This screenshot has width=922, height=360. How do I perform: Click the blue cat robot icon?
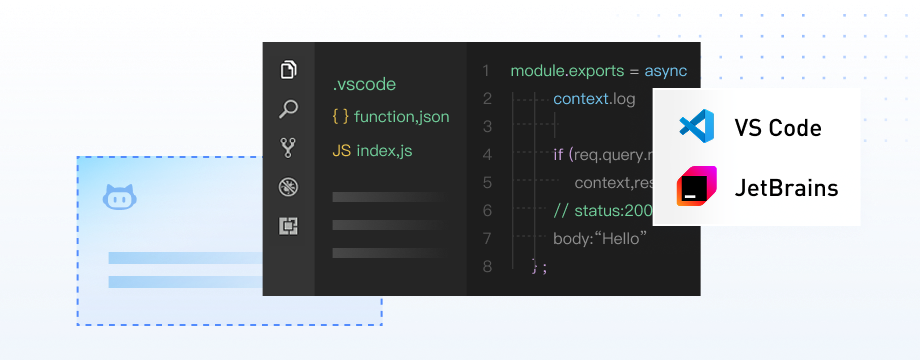(120, 197)
